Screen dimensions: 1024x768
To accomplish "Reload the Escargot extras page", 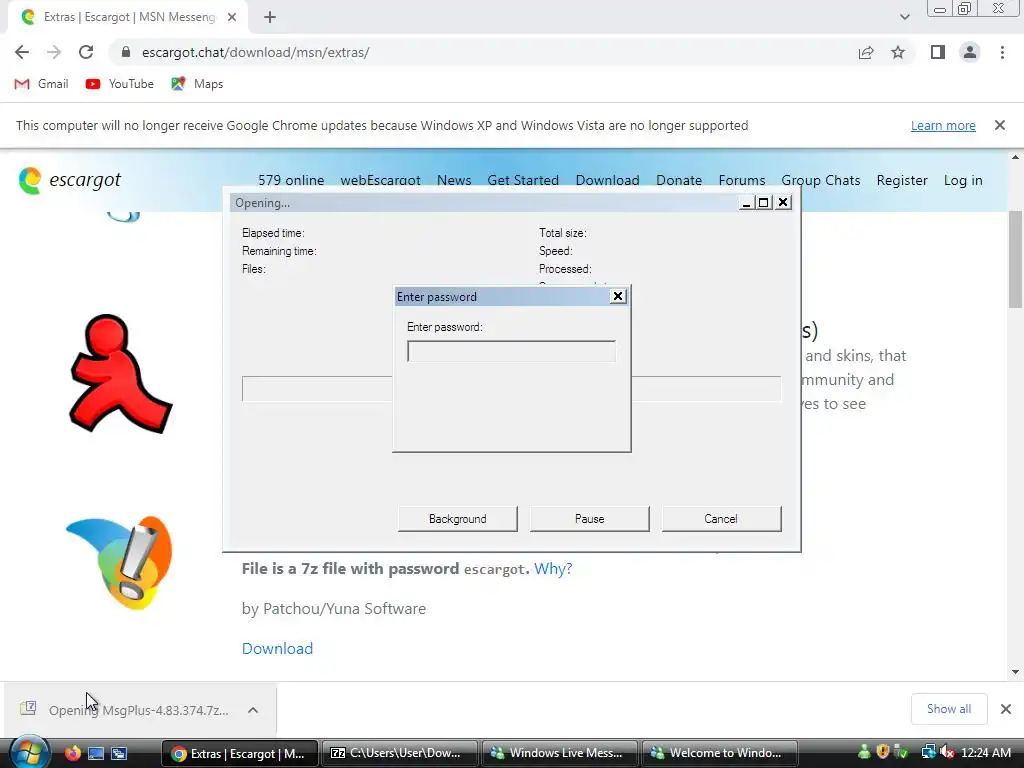I will (86, 52).
